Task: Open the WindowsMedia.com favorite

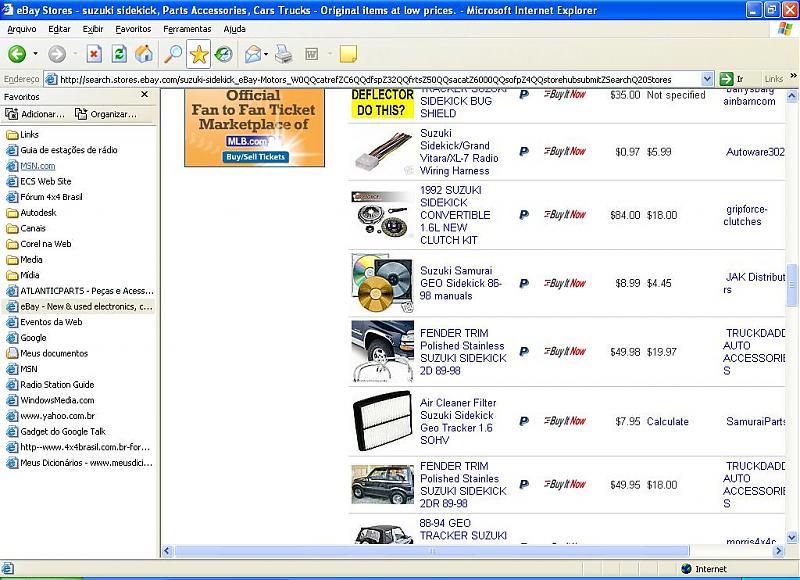Action: pos(51,400)
